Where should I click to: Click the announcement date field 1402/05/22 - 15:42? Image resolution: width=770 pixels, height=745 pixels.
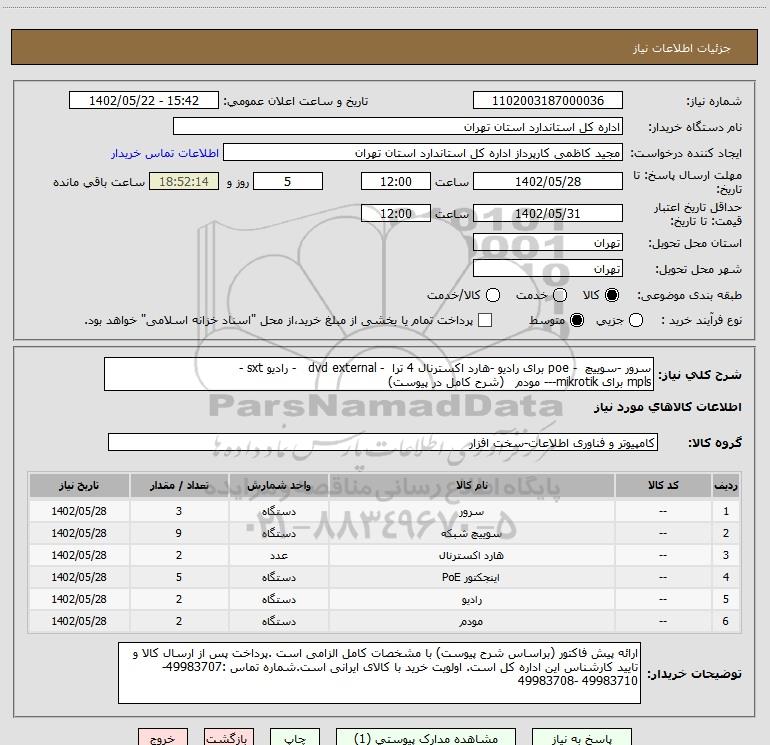pyautogui.click(x=144, y=101)
